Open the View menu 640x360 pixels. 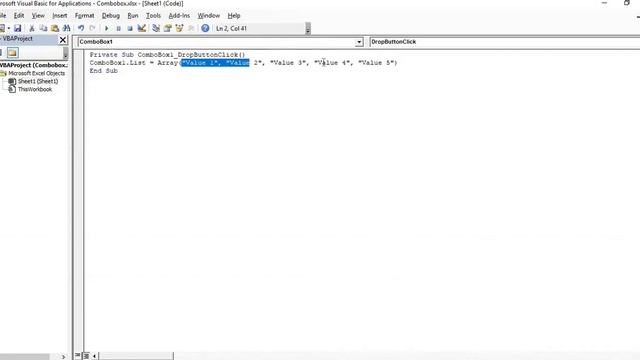click(x=38, y=16)
